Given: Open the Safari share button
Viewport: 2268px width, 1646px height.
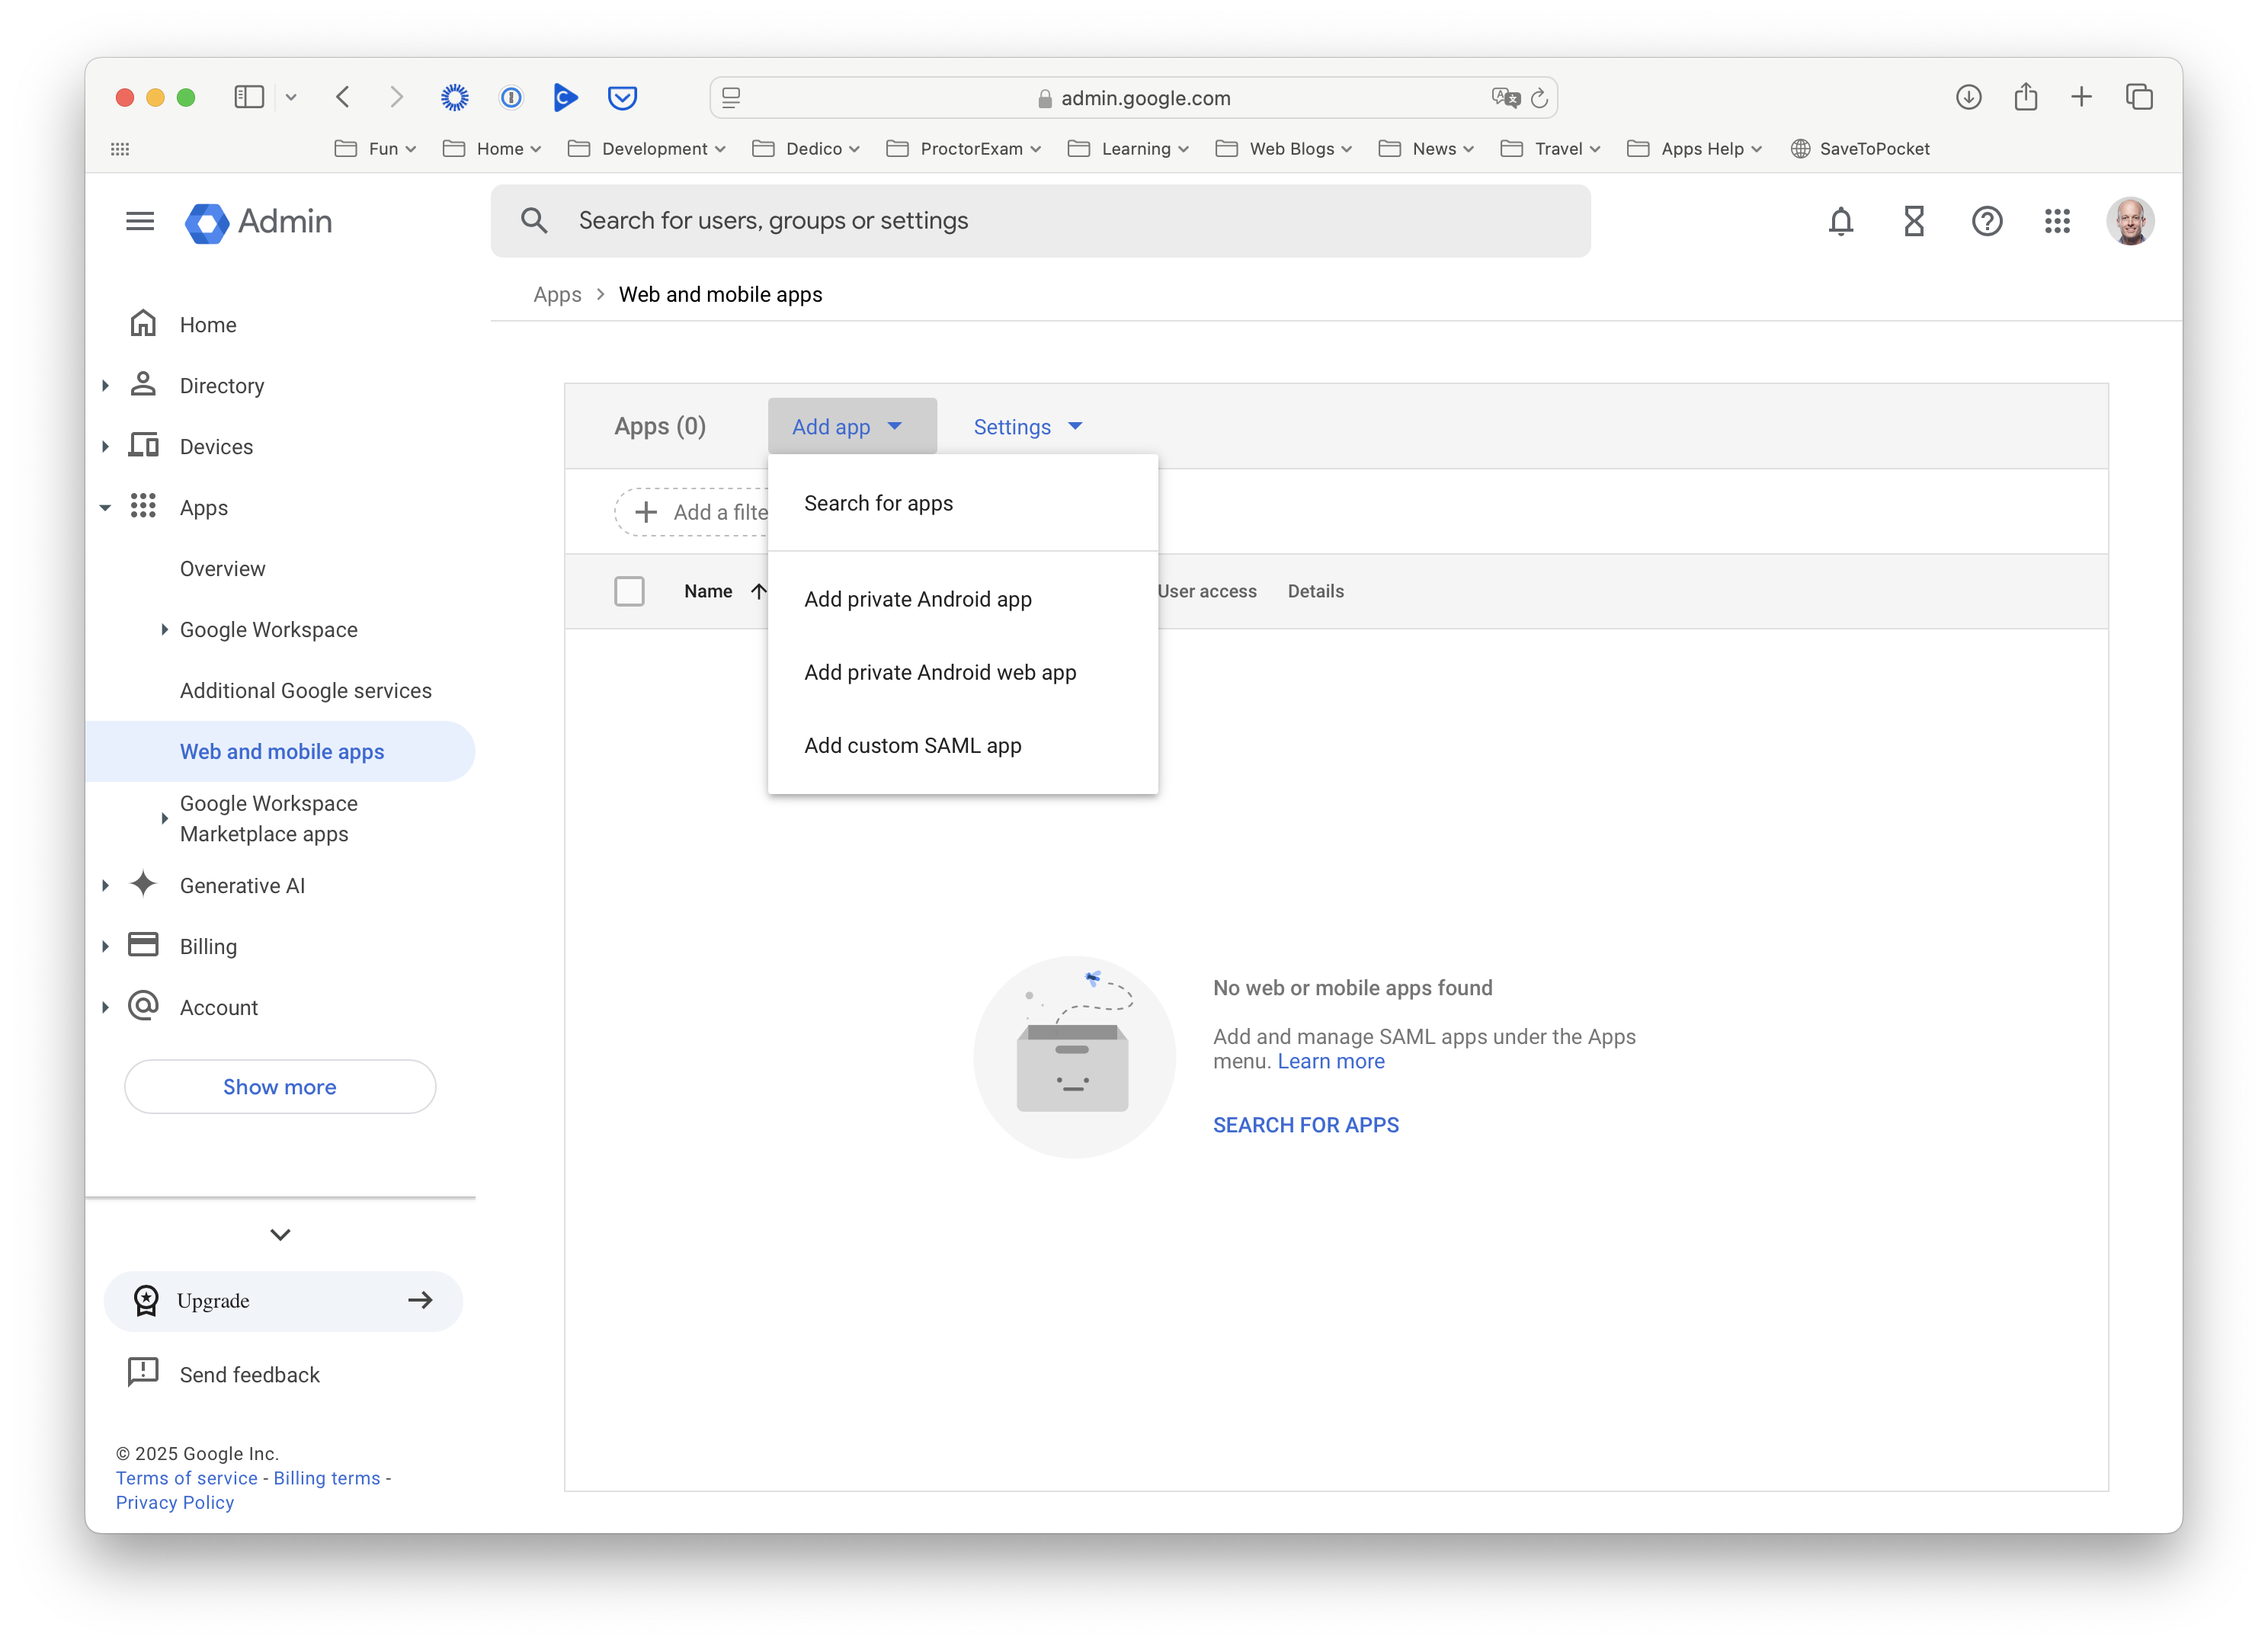Looking at the screenshot, I should pyautogui.click(x=2025, y=97).
